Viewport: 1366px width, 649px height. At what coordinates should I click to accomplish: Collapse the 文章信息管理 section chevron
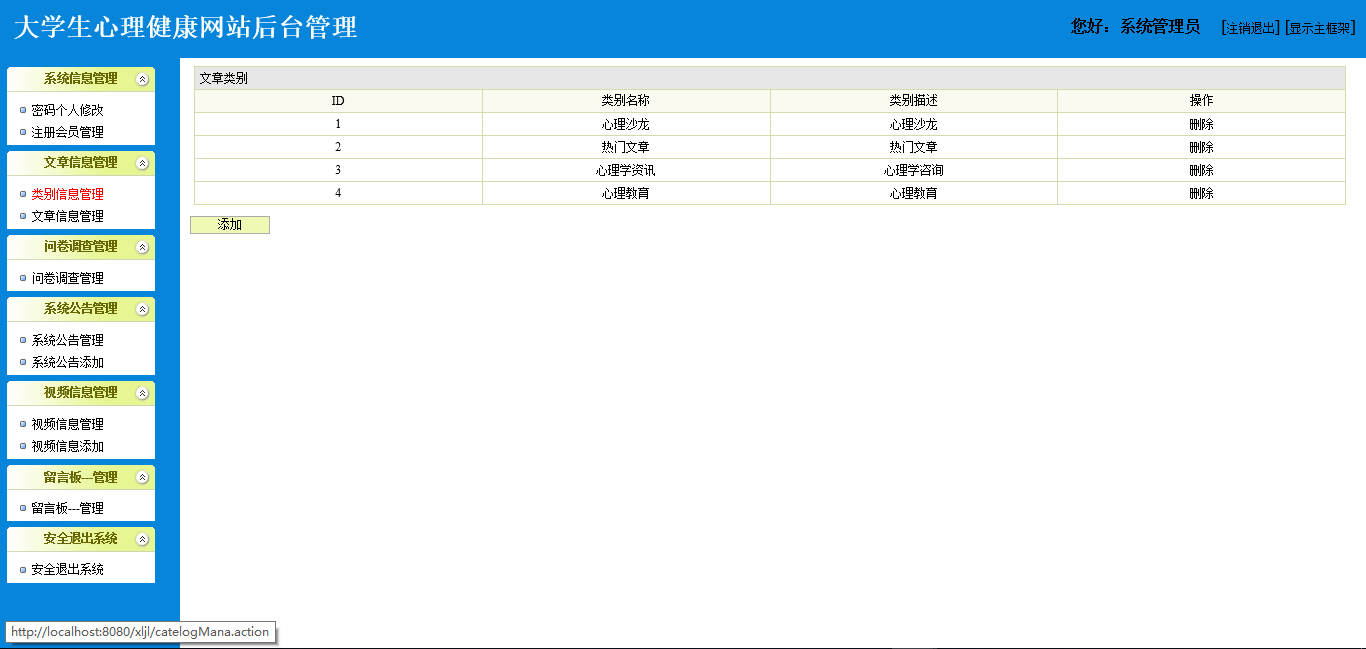(143, 163)
